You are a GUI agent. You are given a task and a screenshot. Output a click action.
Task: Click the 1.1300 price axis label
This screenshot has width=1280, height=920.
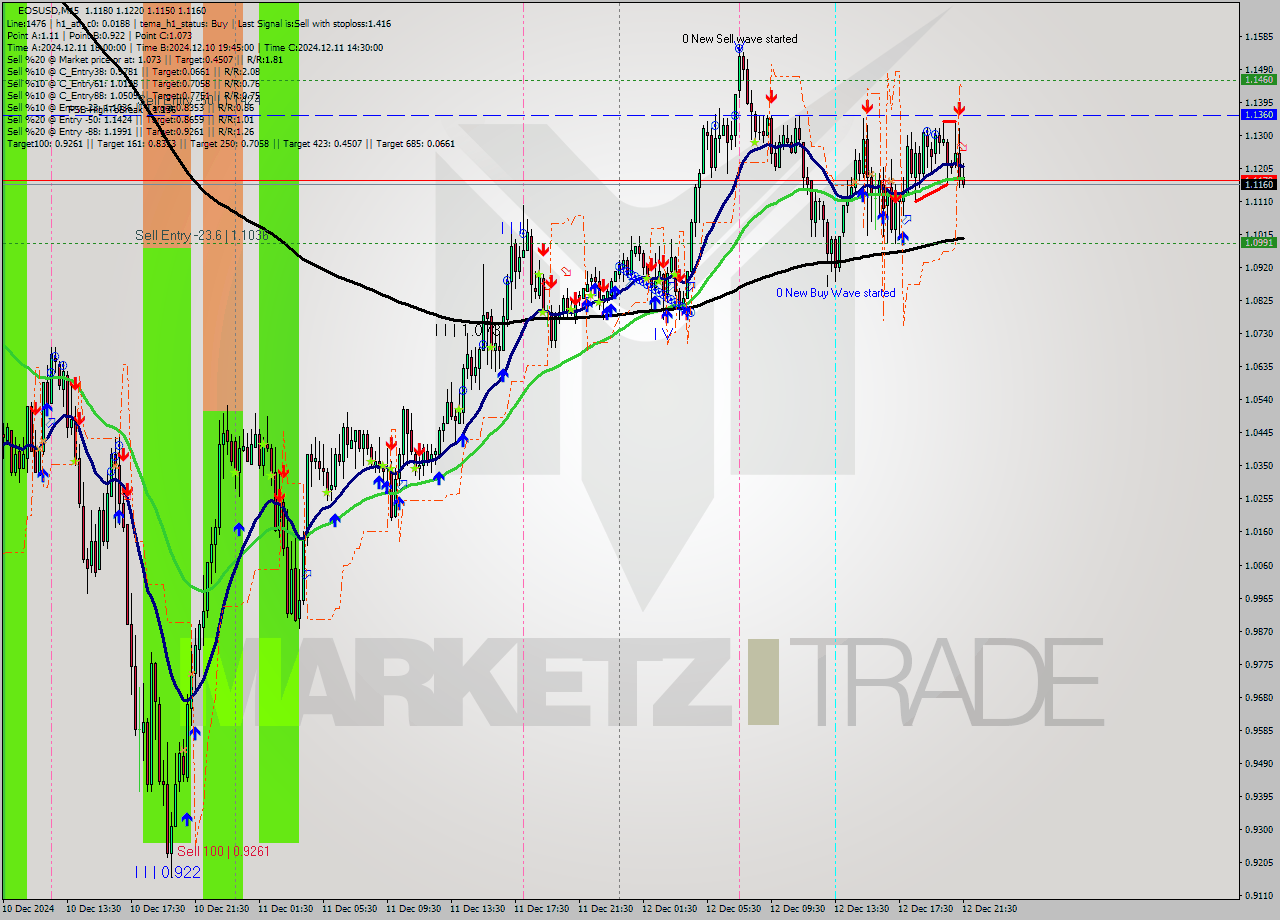[x=1258, y=136]
